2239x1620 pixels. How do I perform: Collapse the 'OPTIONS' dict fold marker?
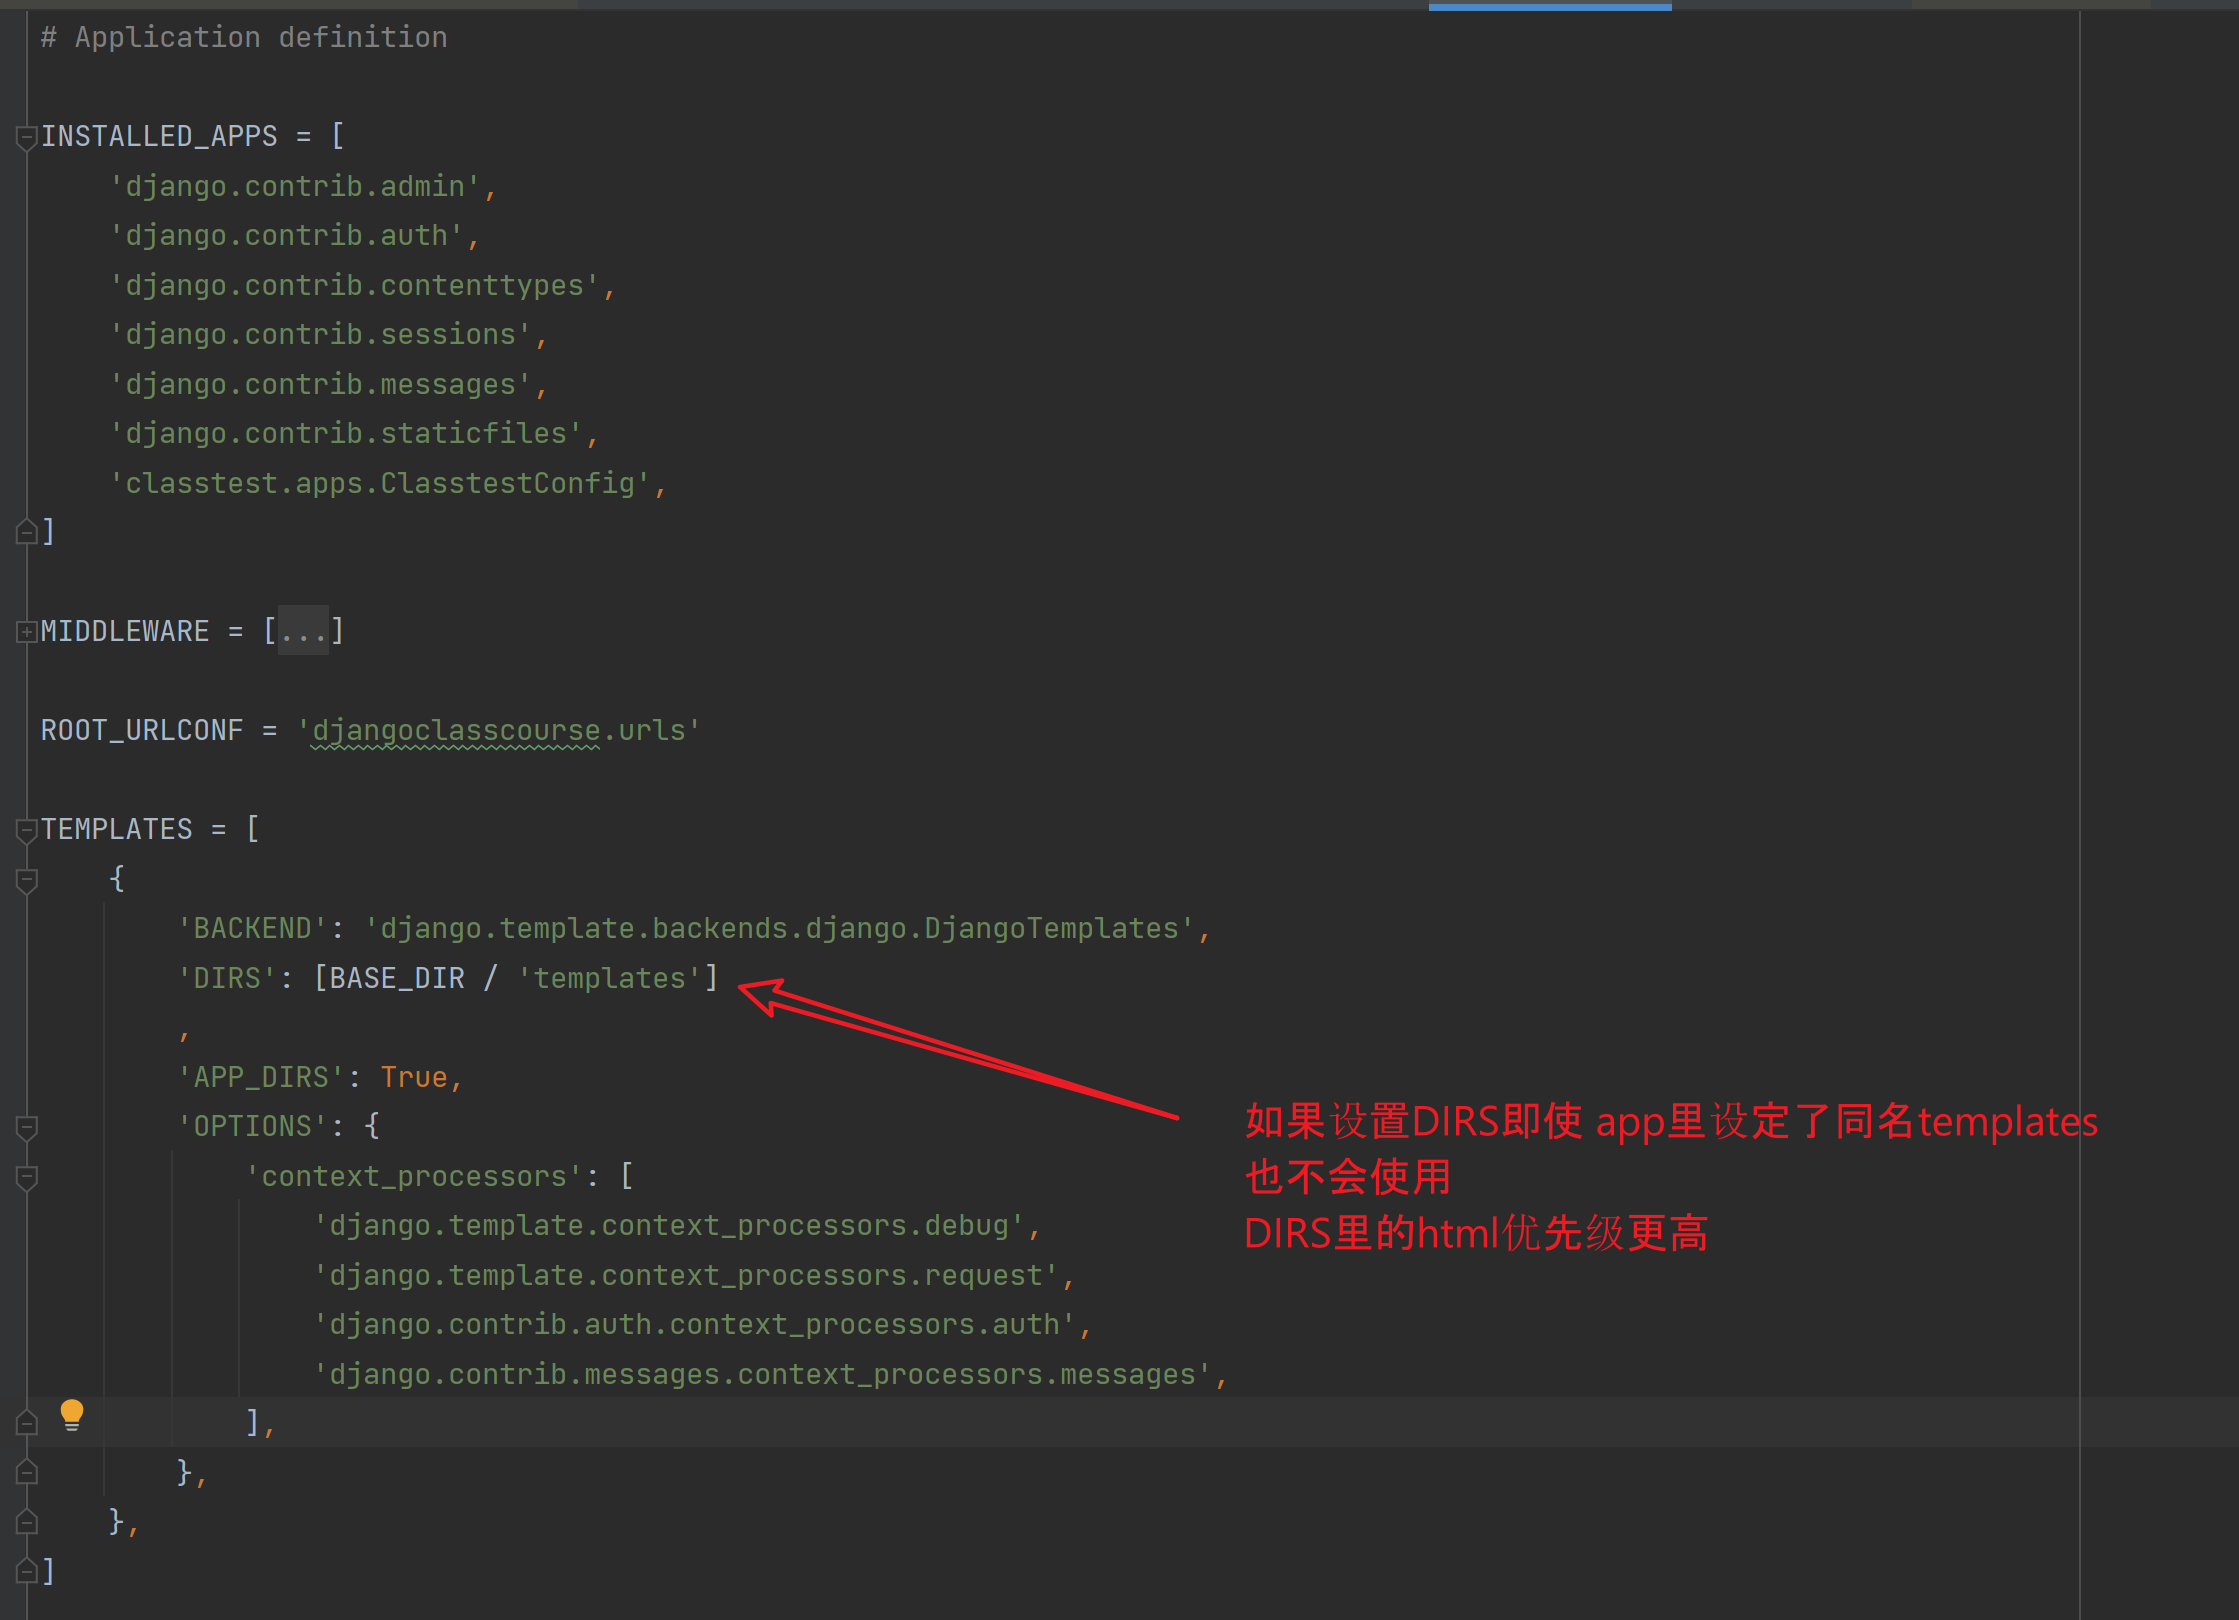[x=27, y=1127]
